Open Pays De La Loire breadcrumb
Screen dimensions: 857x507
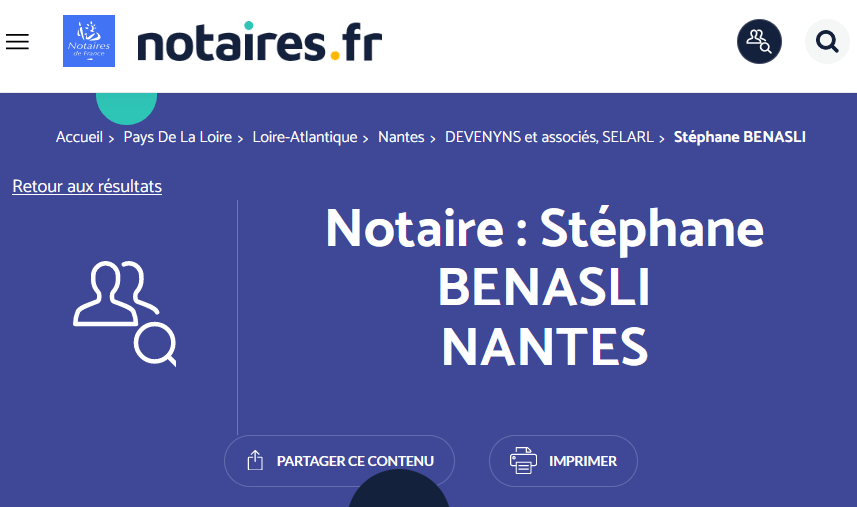coord(177,137)
